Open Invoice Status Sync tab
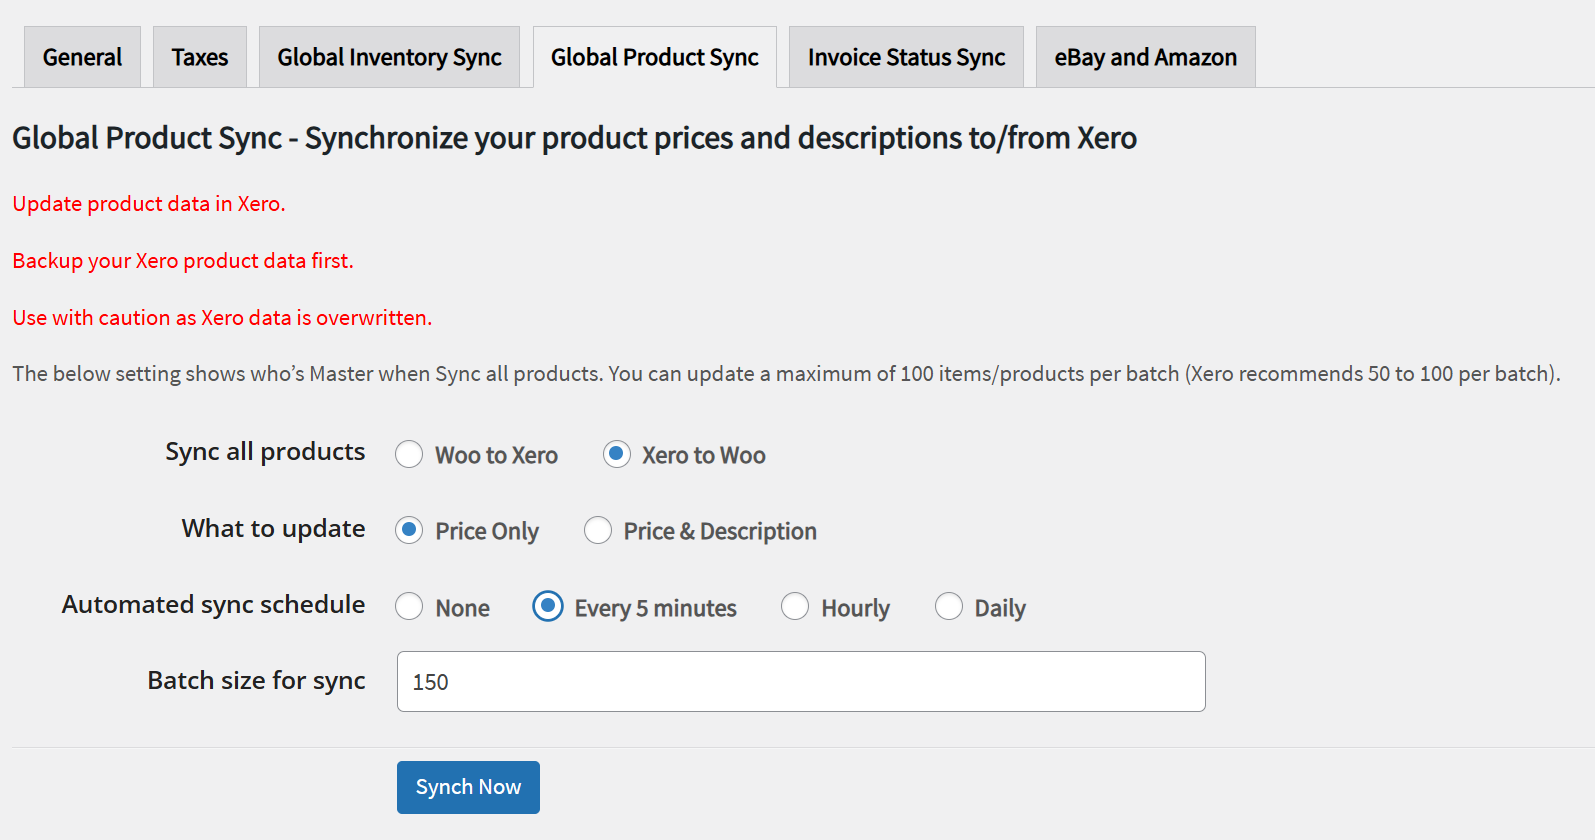The height and width of the screenshot is (840, 1595). coord(906,58)
